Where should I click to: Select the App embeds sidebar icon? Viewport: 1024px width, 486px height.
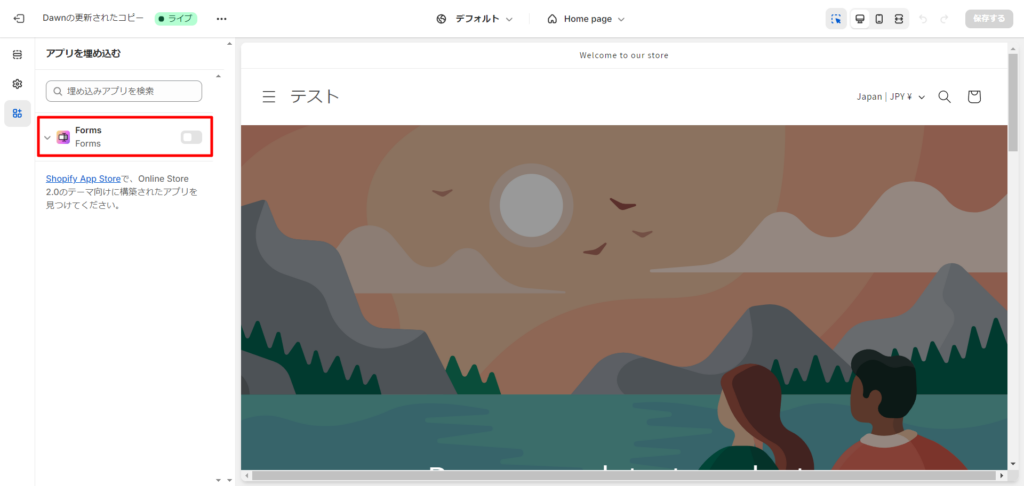(x=18, y=114)
